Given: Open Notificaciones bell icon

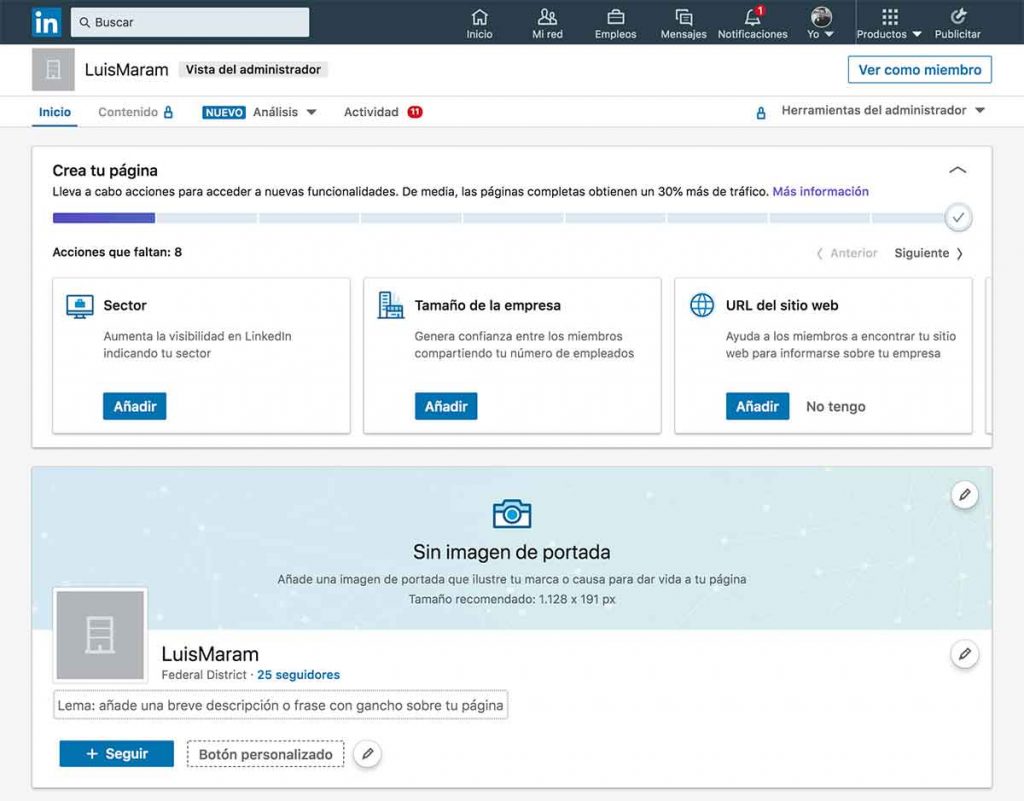Looking at the screenshot, I should coord(752,18).
